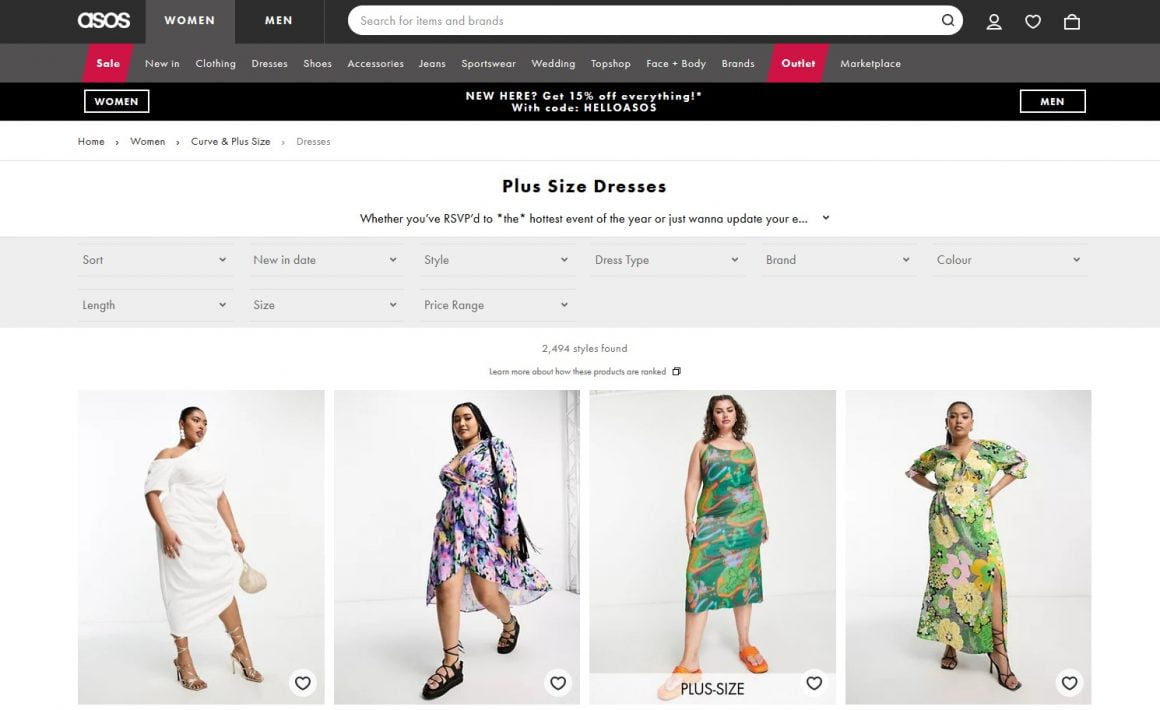
Task: Open the green print slip dress image
Action: pyautogui.click(x=712, y=547)
